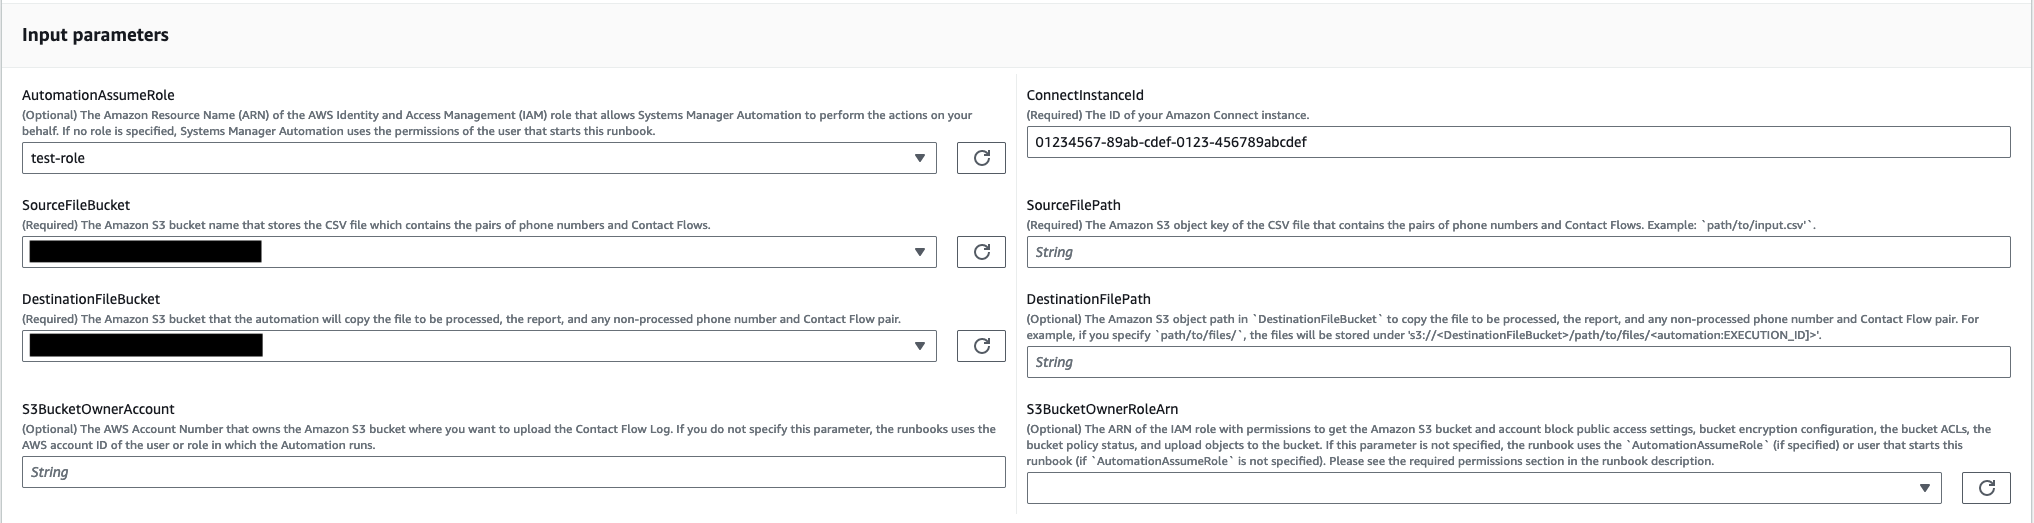
Task: Click the DestinationFileBucket description text
Action: 461,319
